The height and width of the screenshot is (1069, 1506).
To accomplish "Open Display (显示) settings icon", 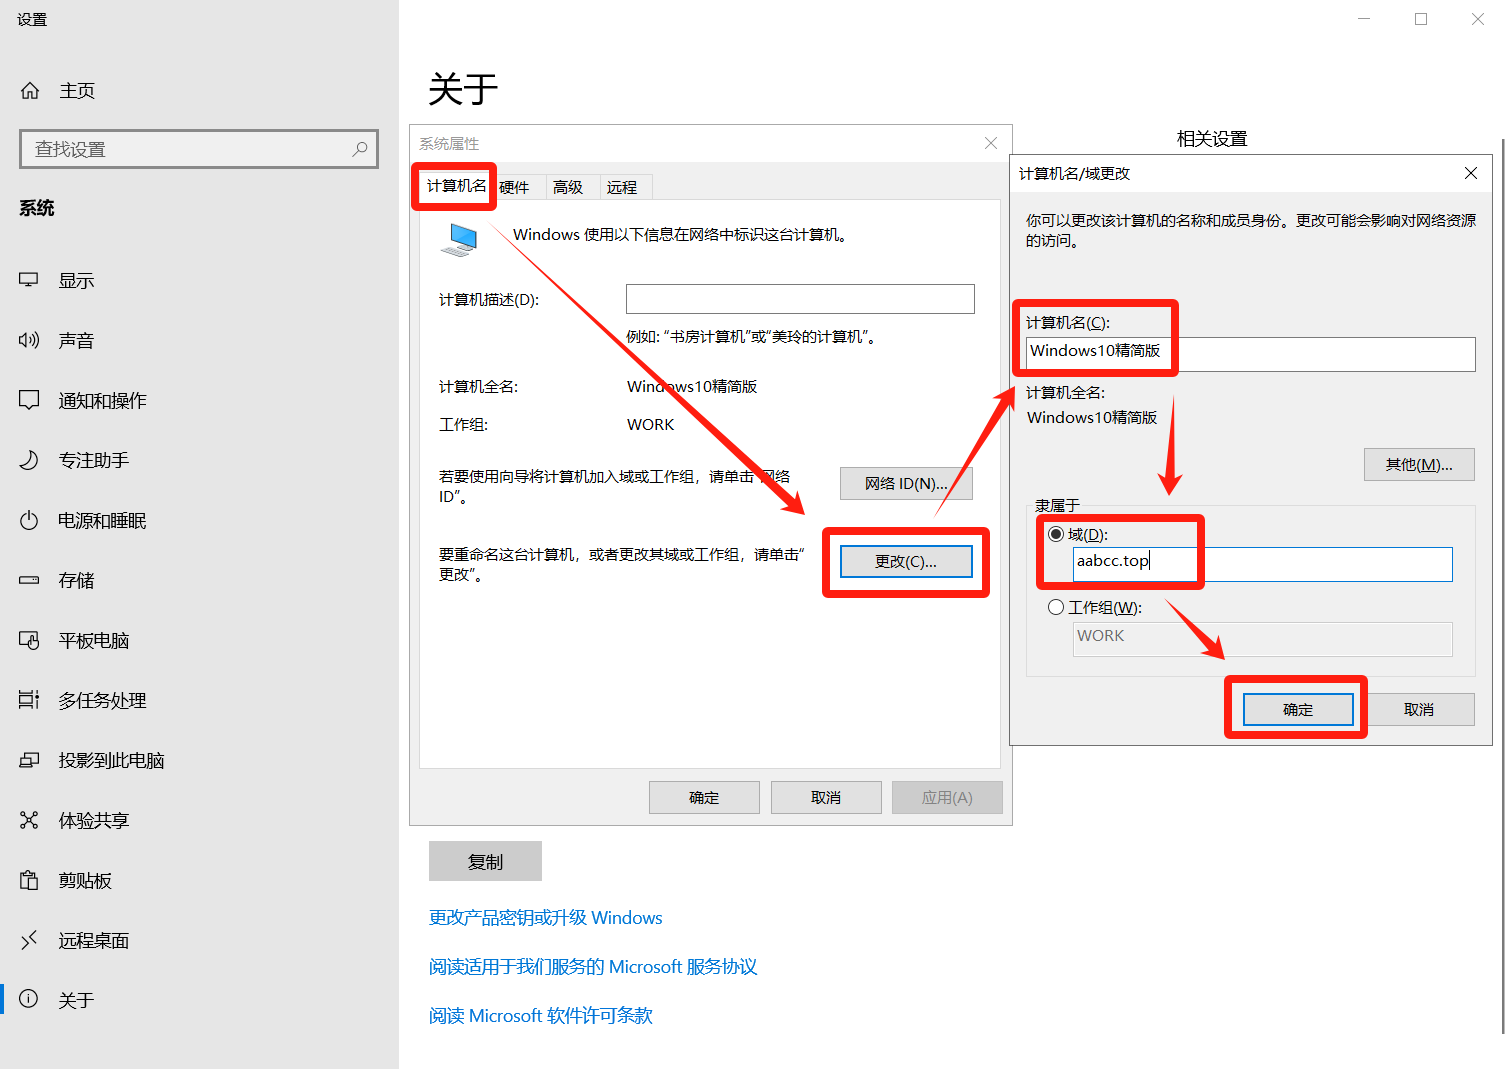I will point(29,280).
